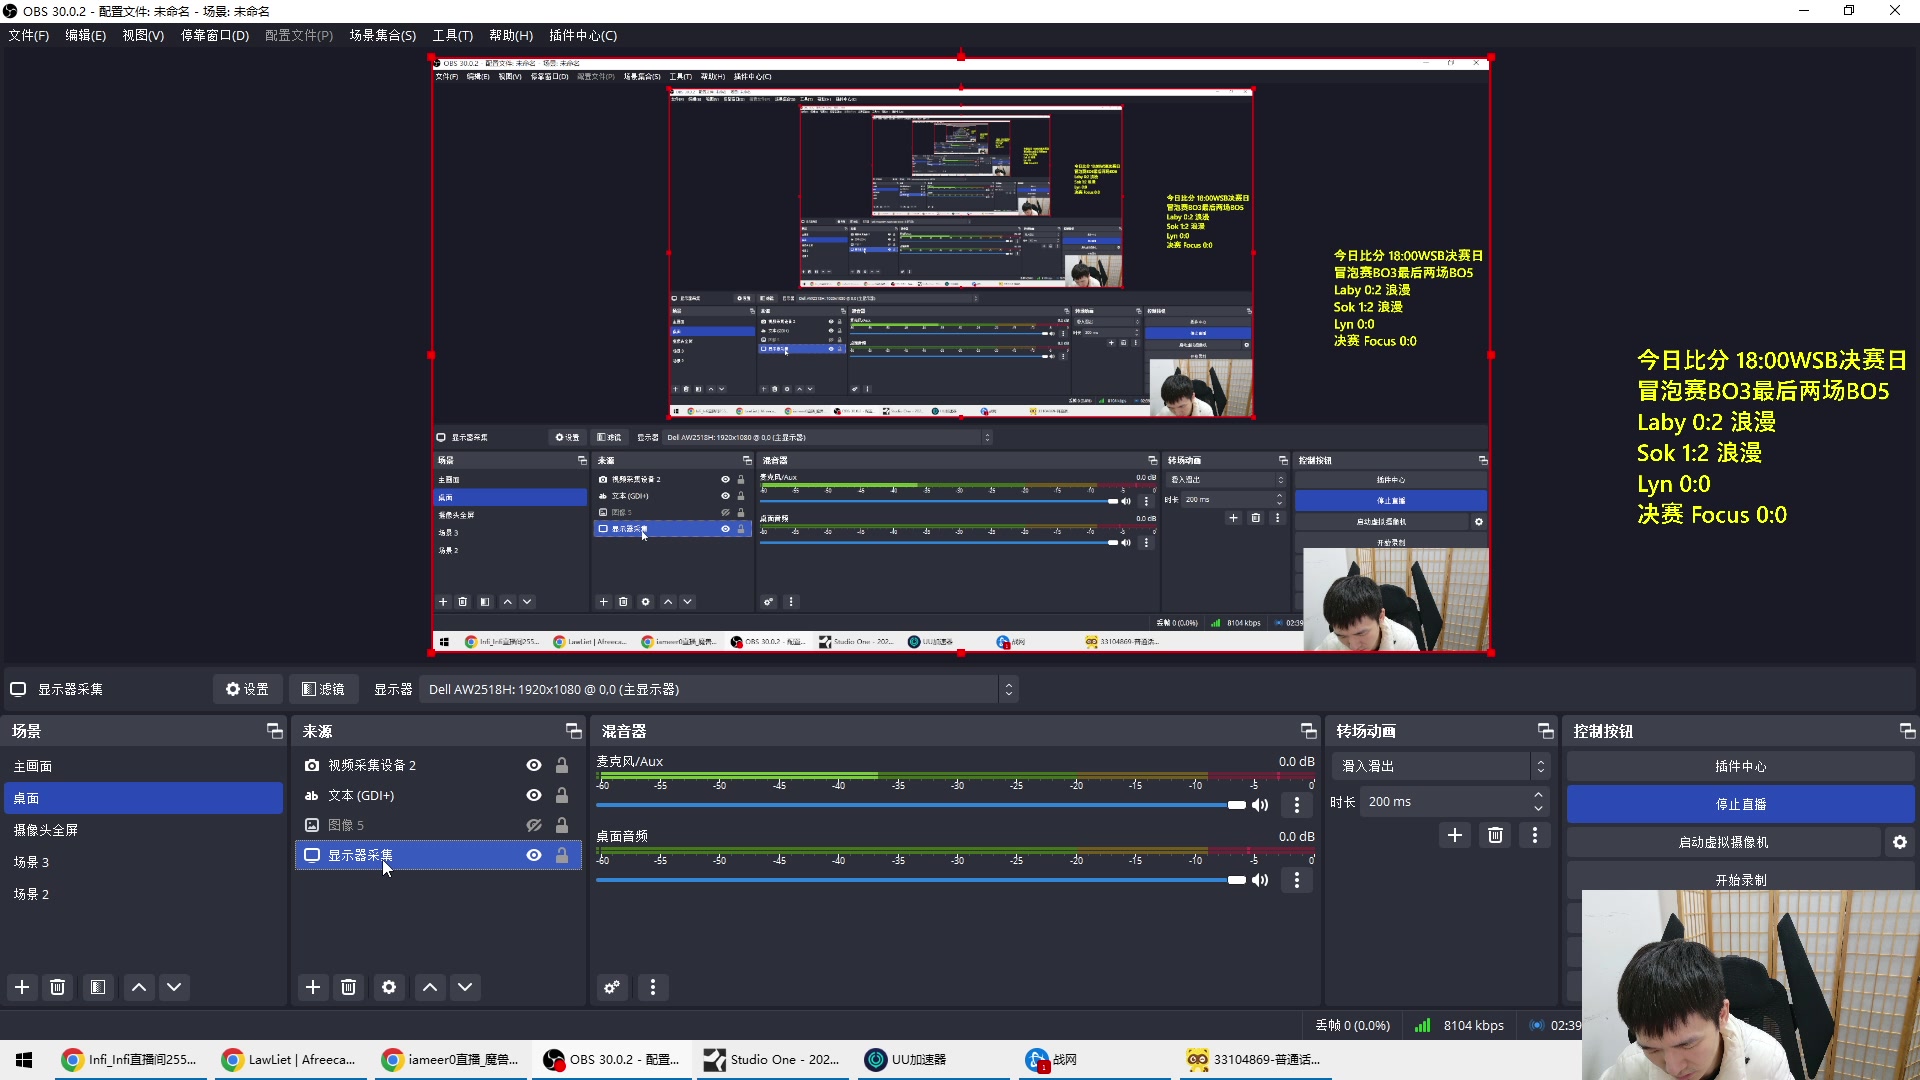1920x1080 pixels.
Task: Move selected source down arrow
Action: pos(465,987)
